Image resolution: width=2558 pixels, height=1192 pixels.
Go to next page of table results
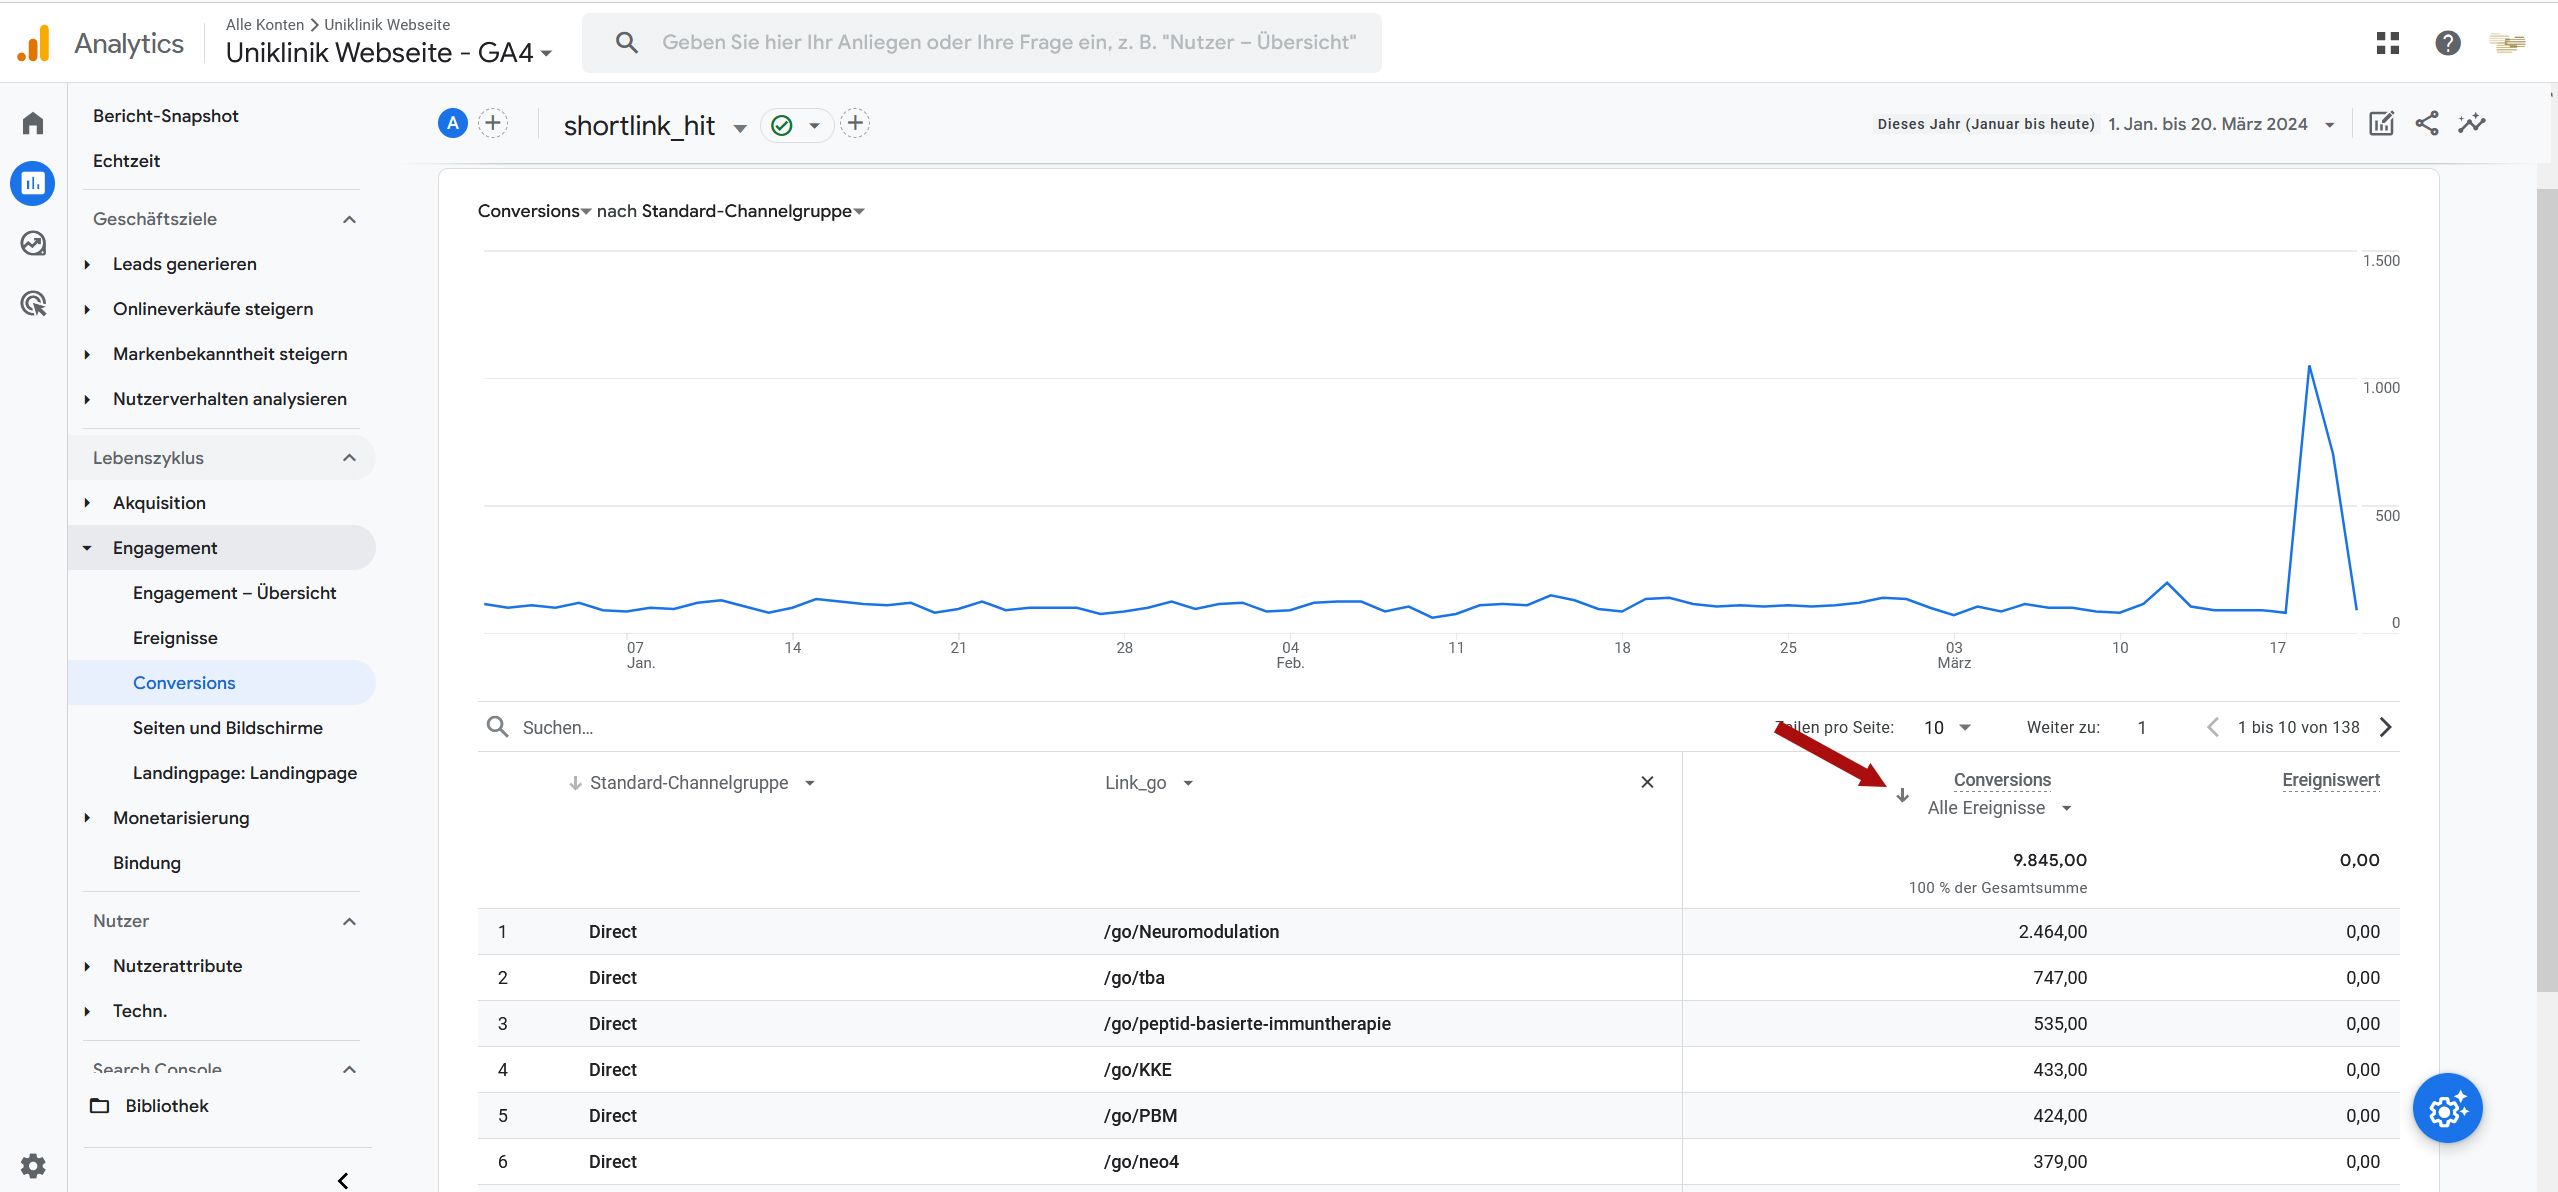(2386, 727)
